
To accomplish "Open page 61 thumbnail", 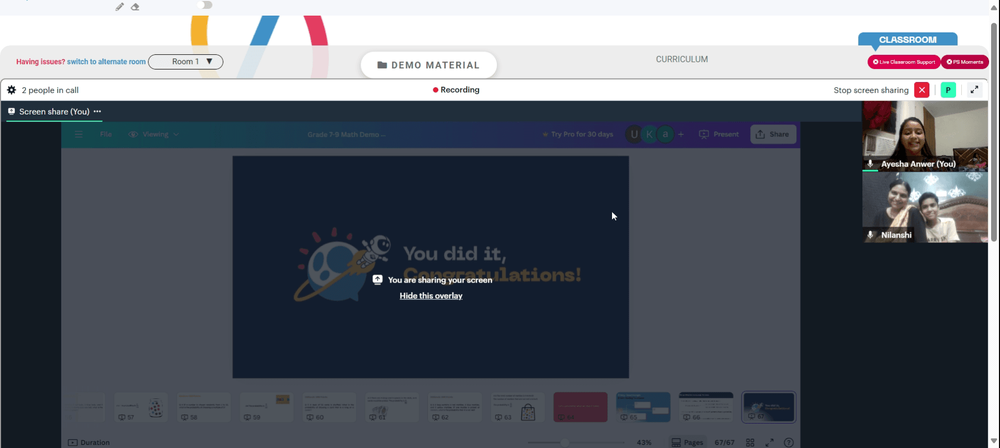I will [x=392, y=407].
